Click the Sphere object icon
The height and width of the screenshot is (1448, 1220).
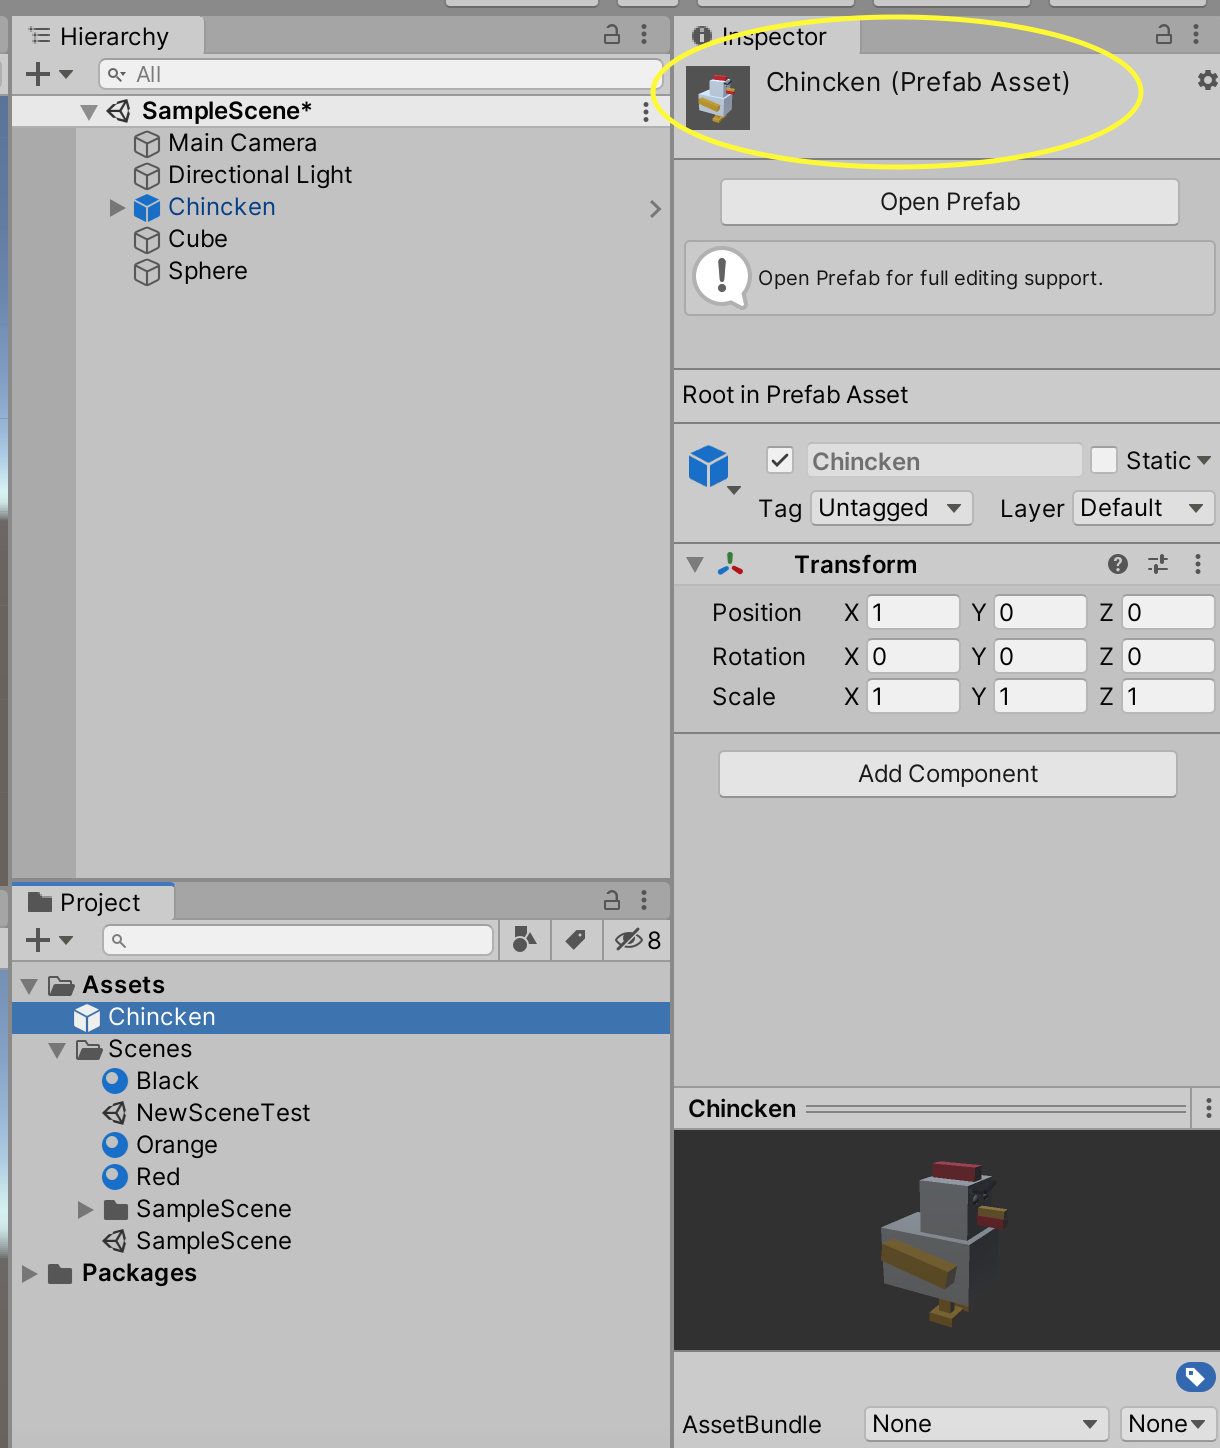(147, 272)
